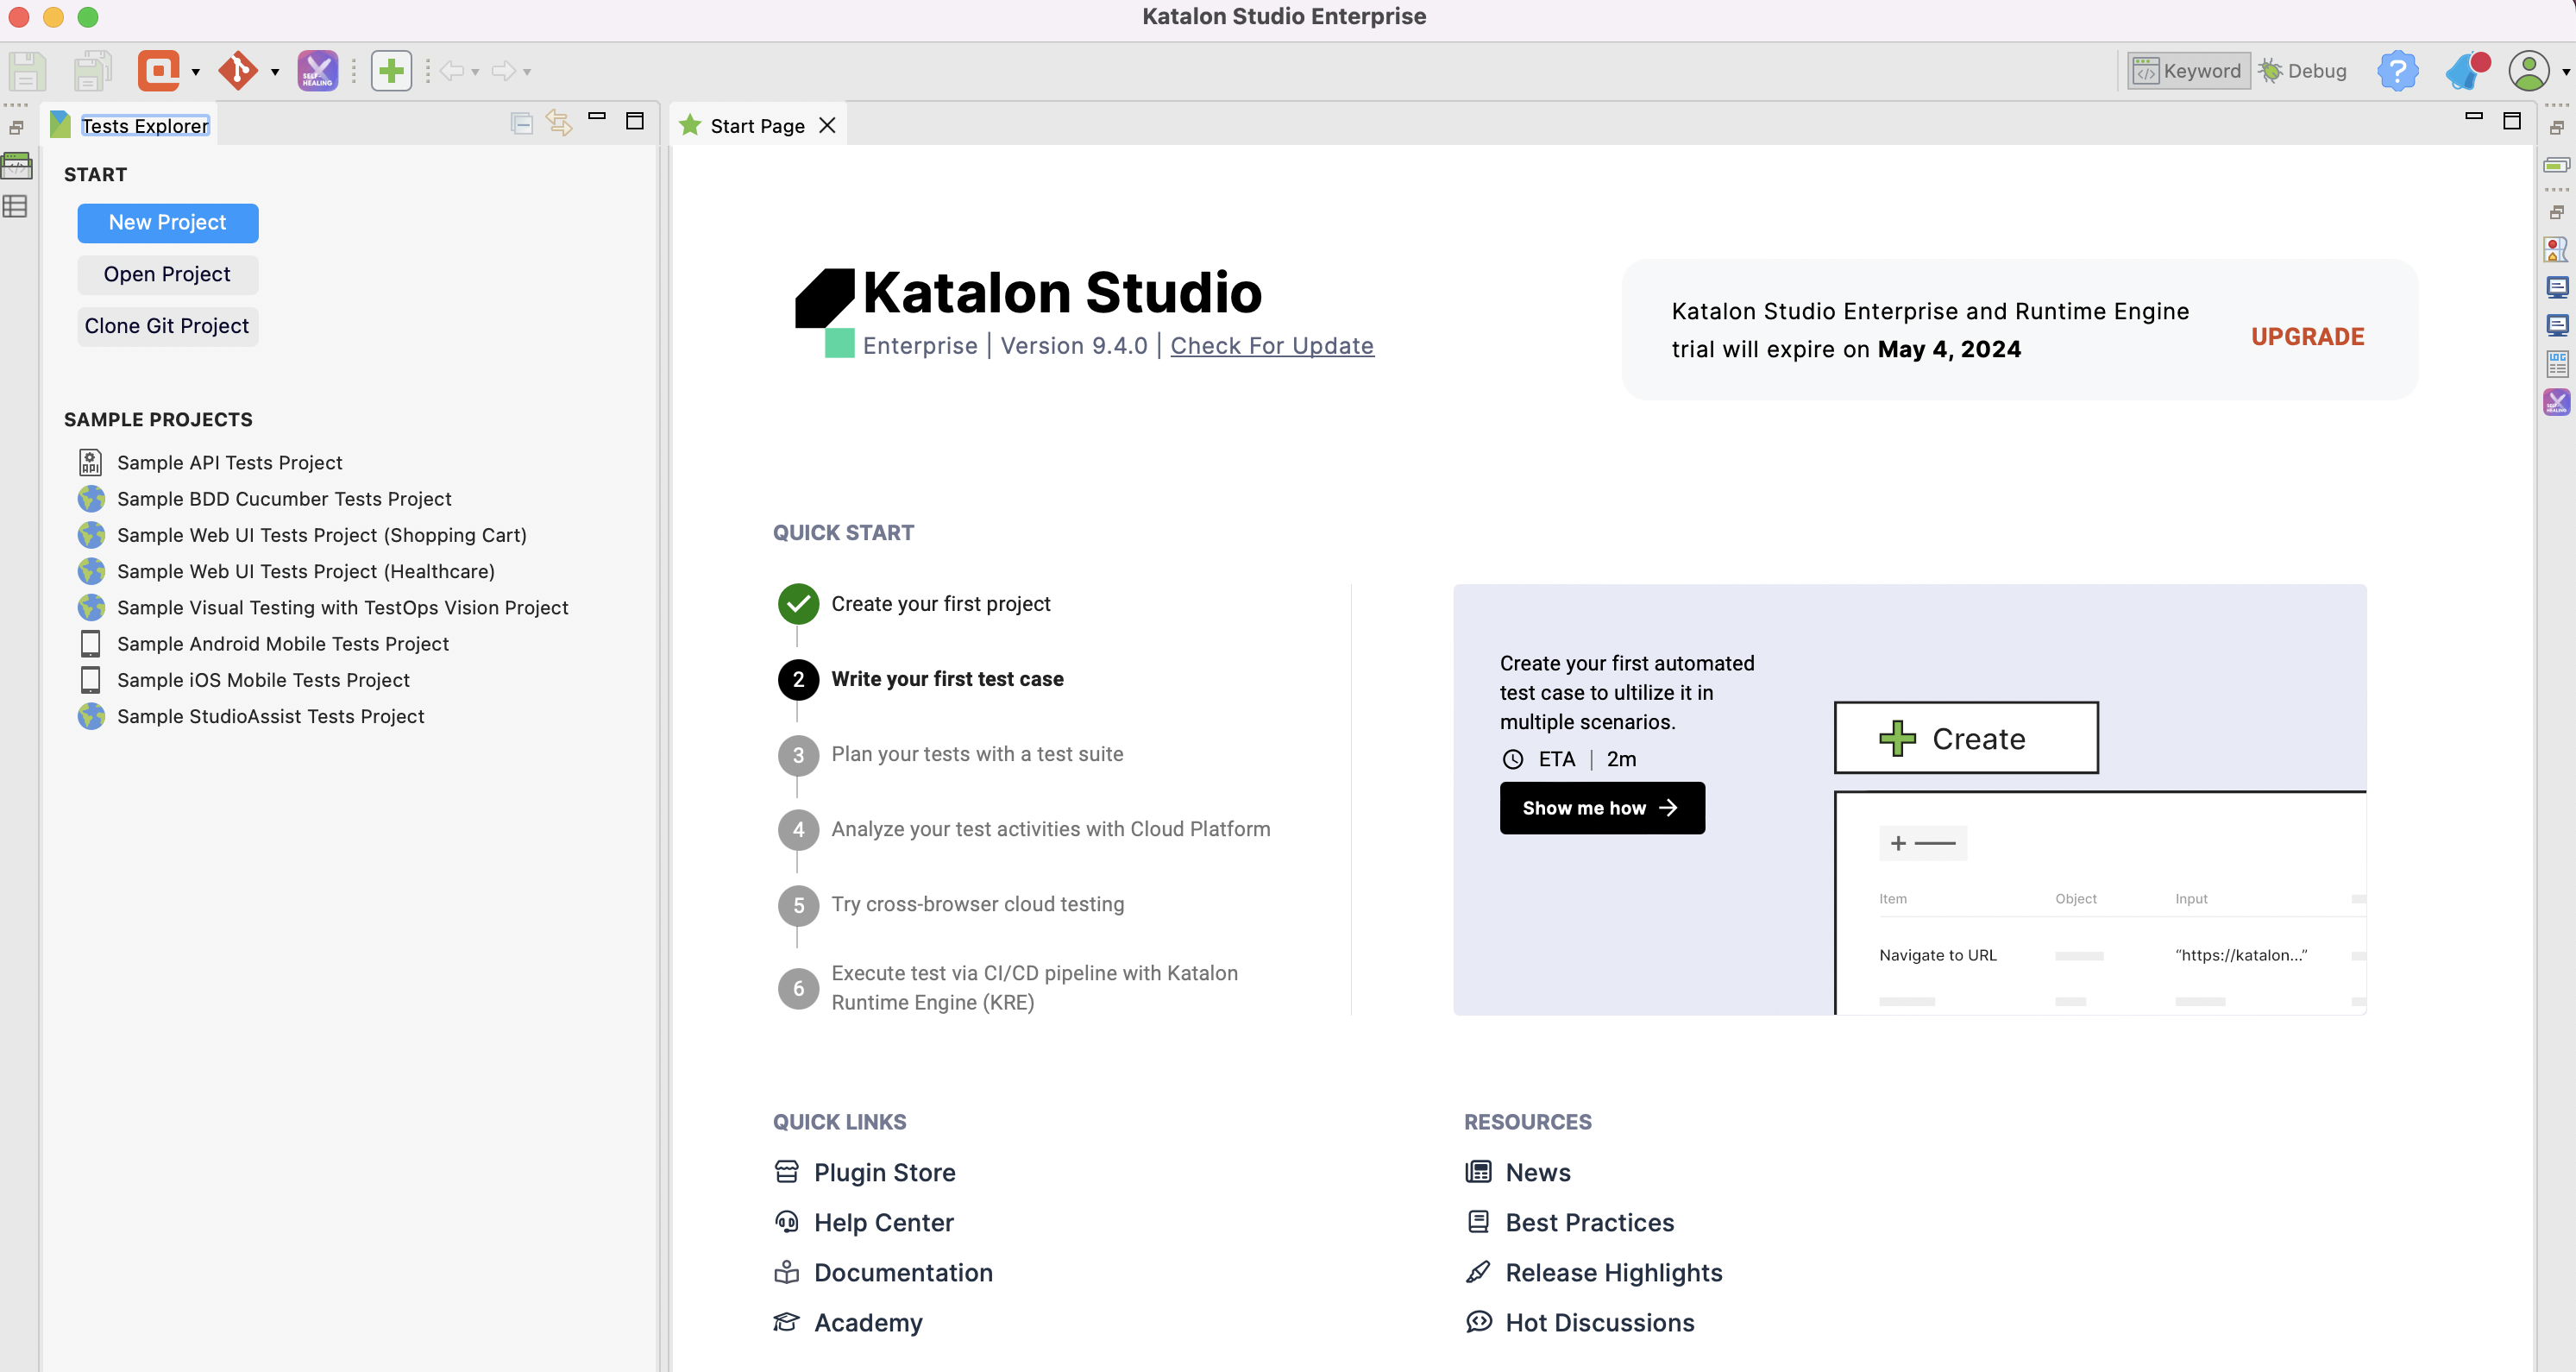Screen dimensions: 2576x1372
Task: Open Sample StudioAssist Tests Project
Action: (x=252, y=716)
